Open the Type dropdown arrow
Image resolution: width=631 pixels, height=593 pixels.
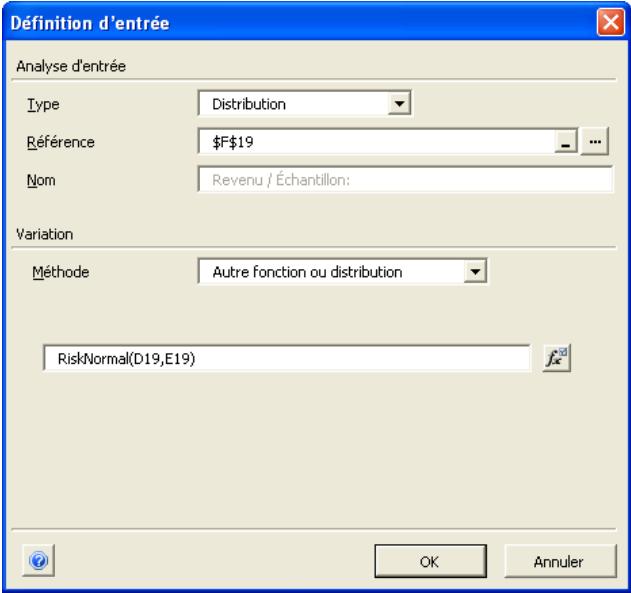400,102
